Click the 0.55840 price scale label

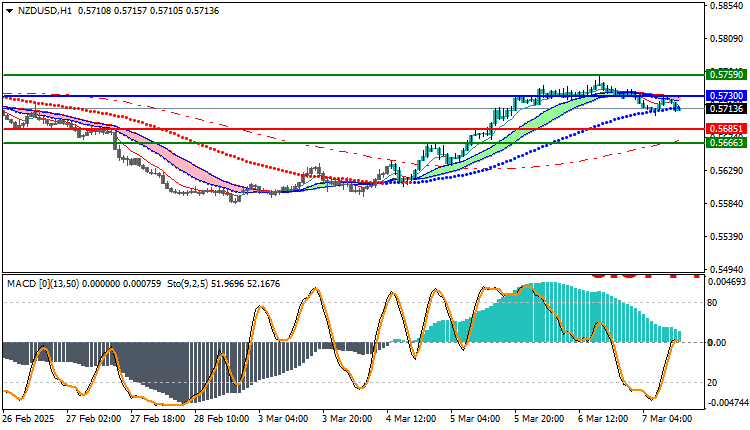tap(727, 204)
